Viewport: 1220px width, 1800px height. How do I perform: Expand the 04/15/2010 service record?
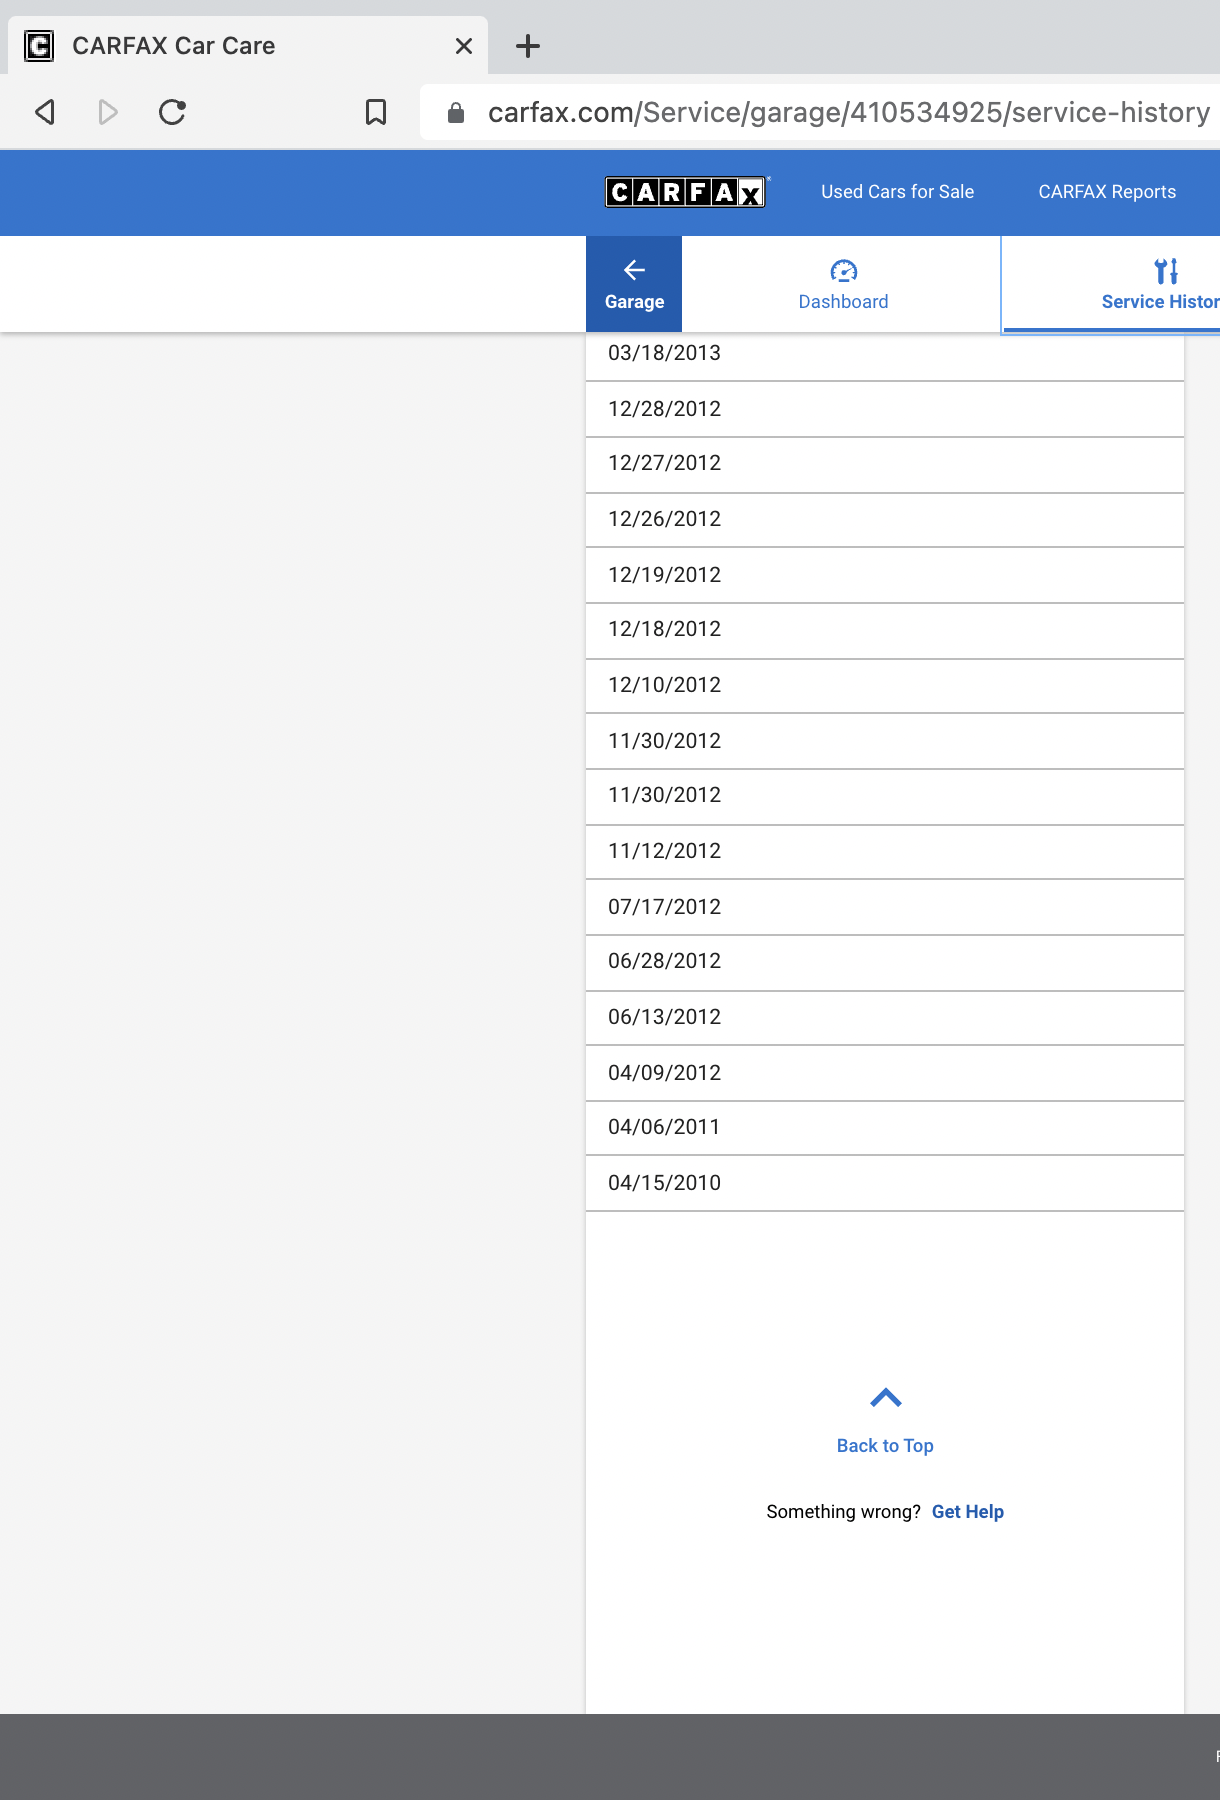point(885,1183)
